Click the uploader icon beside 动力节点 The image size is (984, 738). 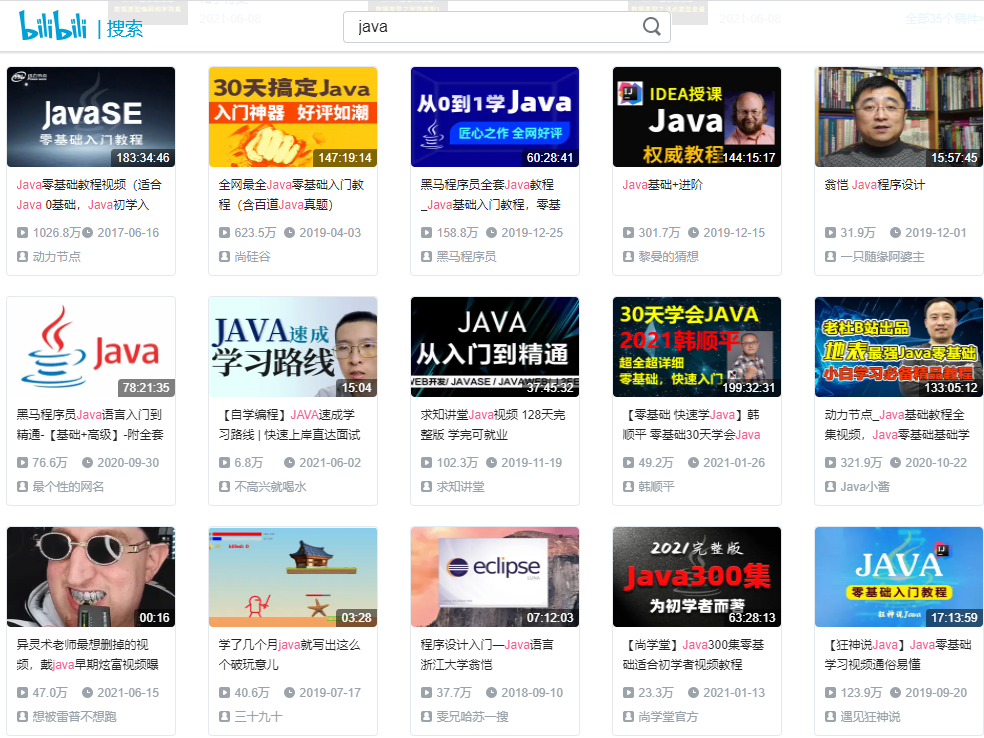pyautogui.click(x=23, y=257)
